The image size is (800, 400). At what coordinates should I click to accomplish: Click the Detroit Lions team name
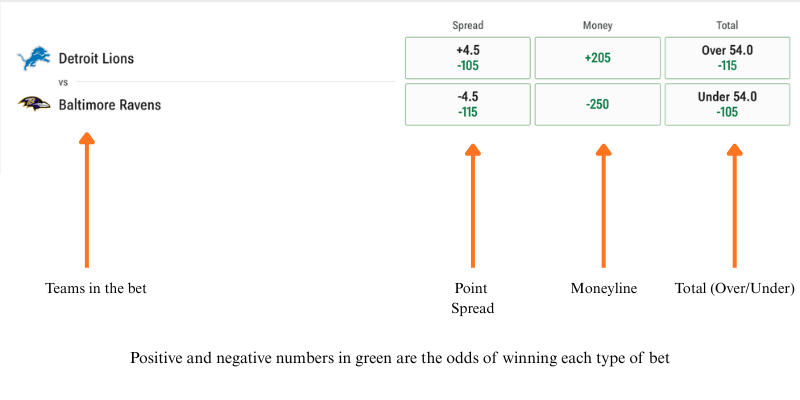click(x=96, y=58)
